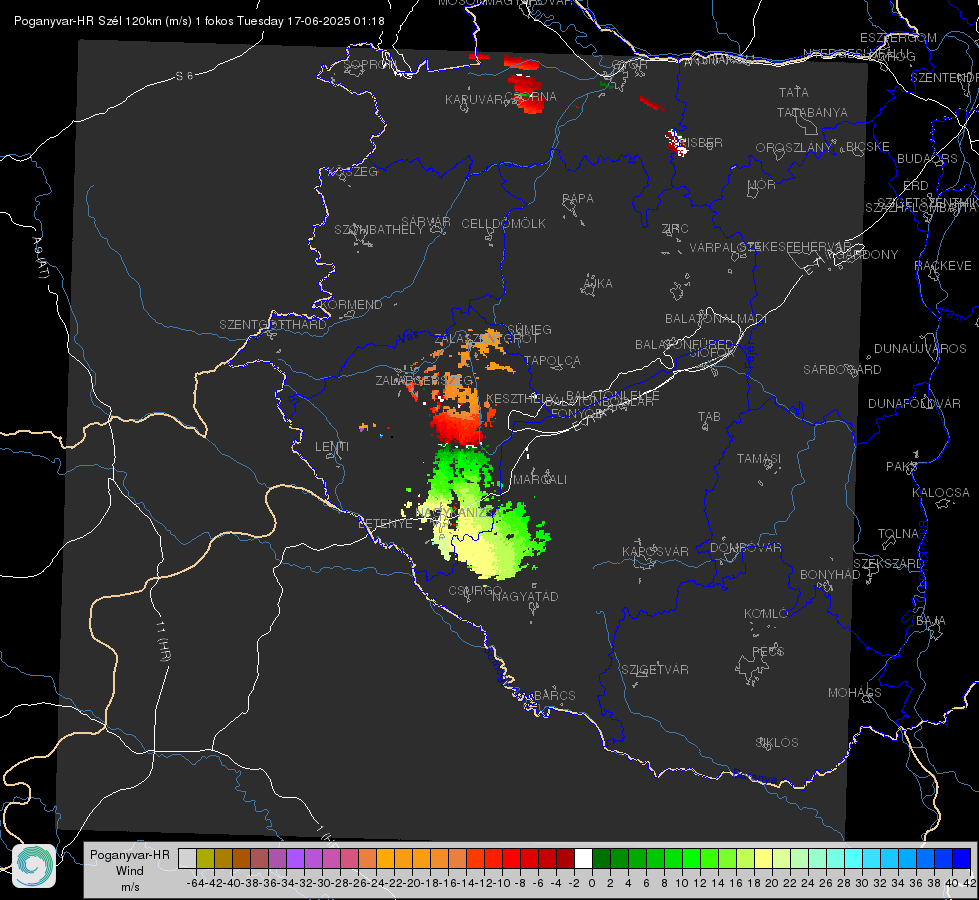Click the TAPOLCA city label

[x=552, y=361]
